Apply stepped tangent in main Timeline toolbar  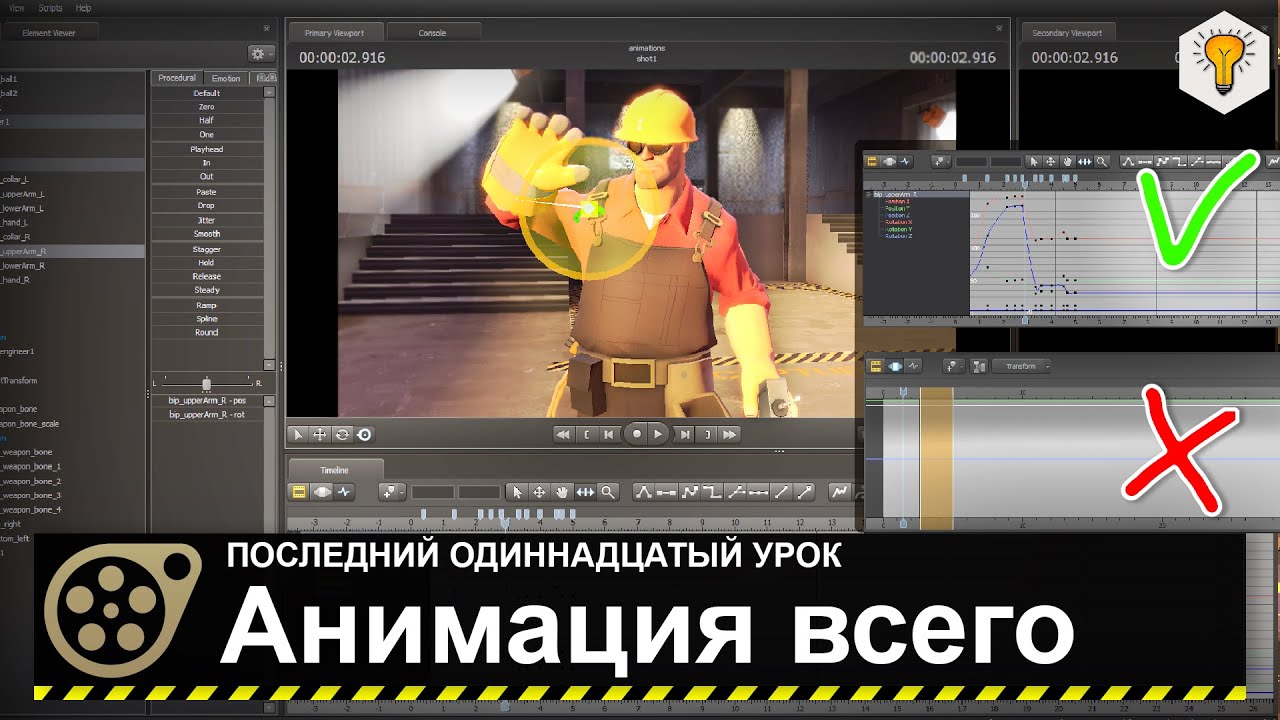(712, 492)
